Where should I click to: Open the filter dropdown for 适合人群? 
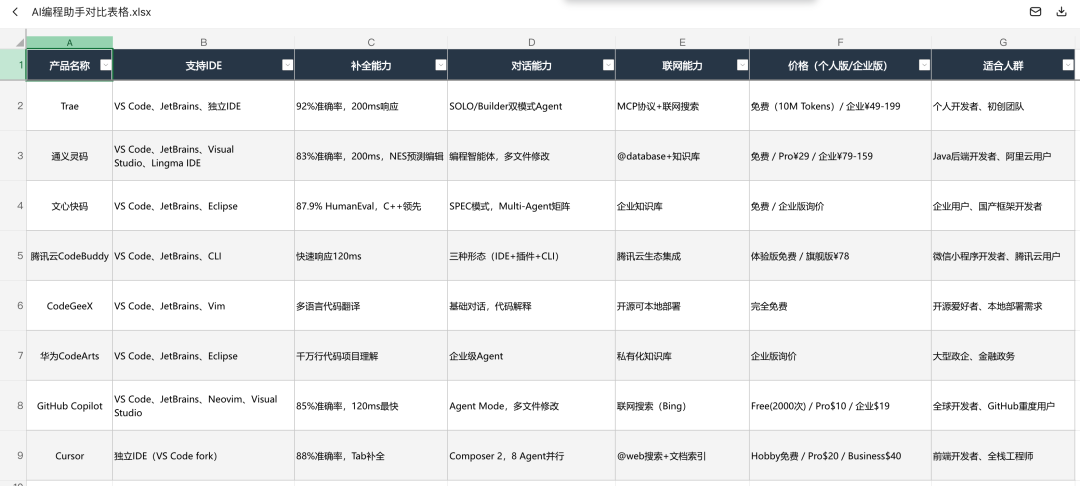pos(1068,65)
